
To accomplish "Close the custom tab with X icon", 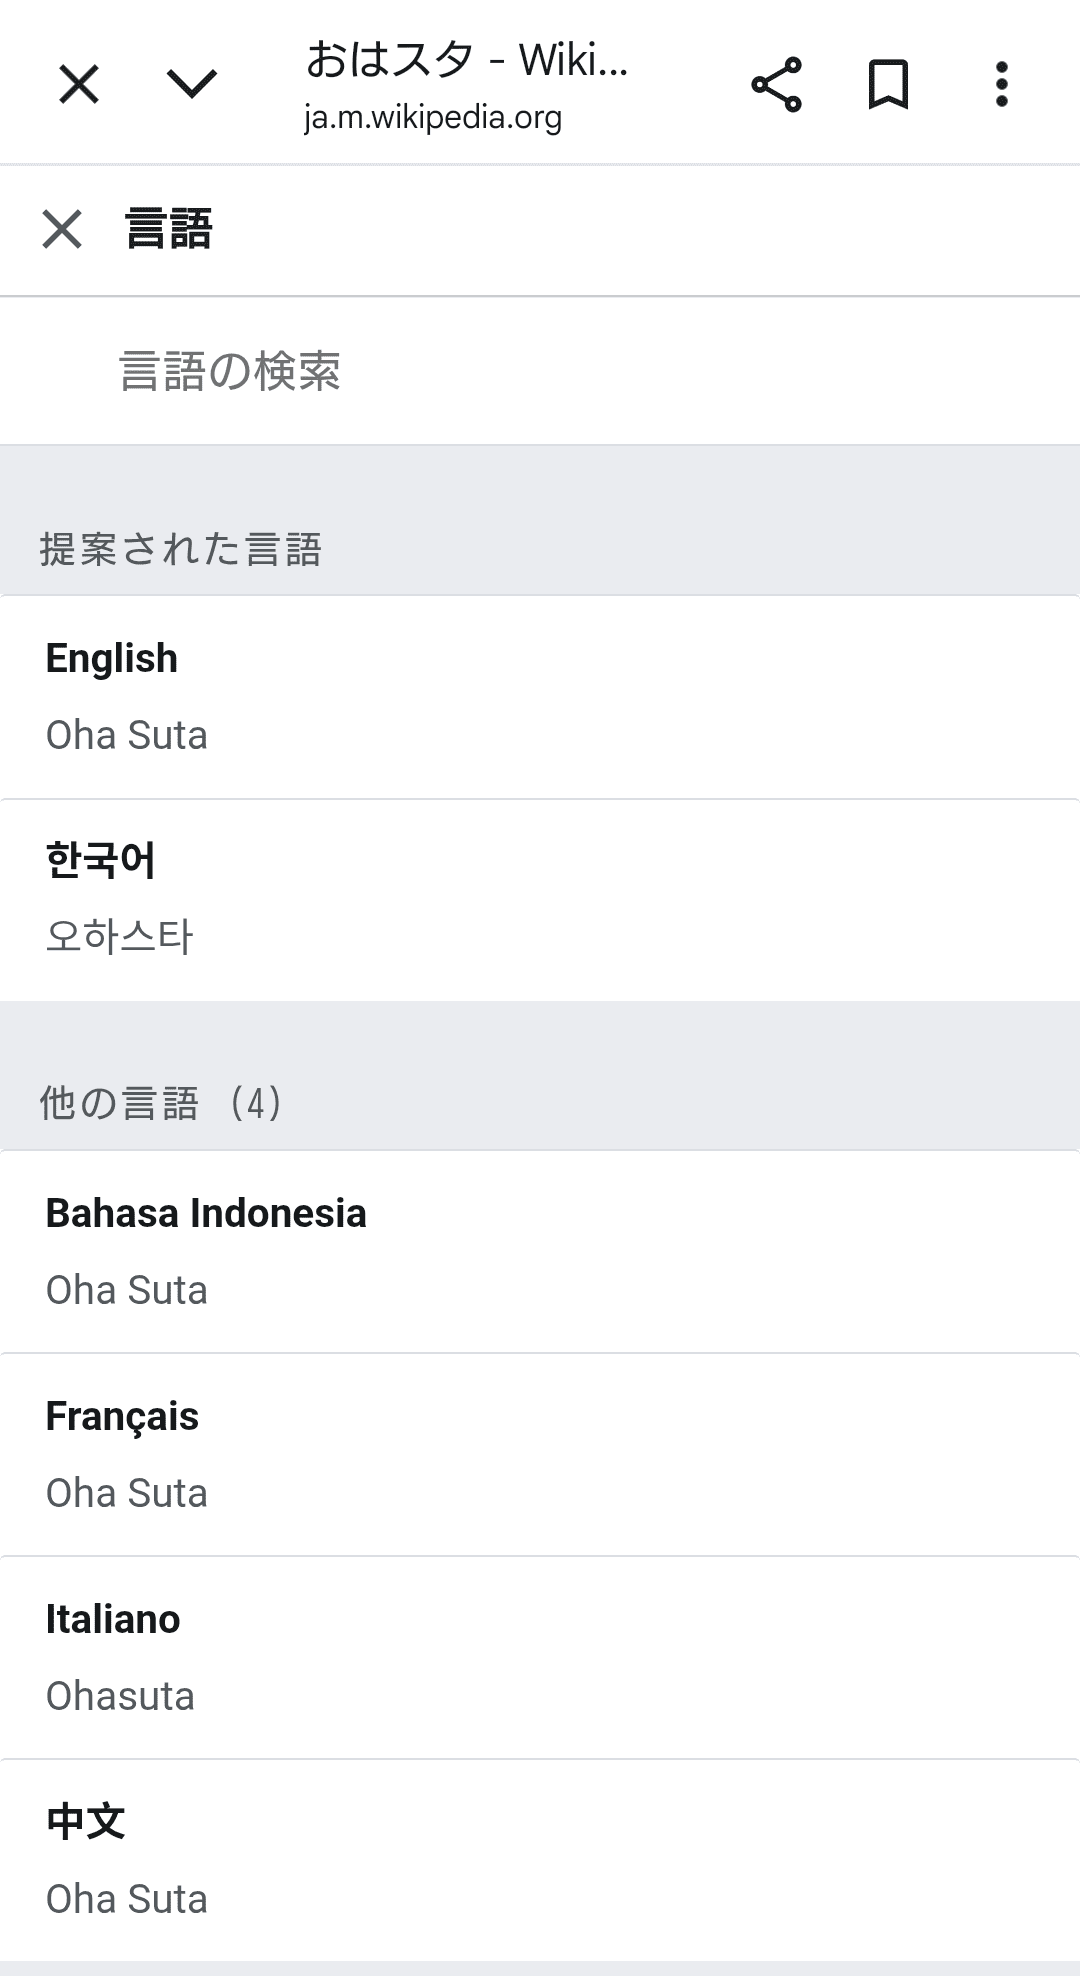I will (79, 84).
